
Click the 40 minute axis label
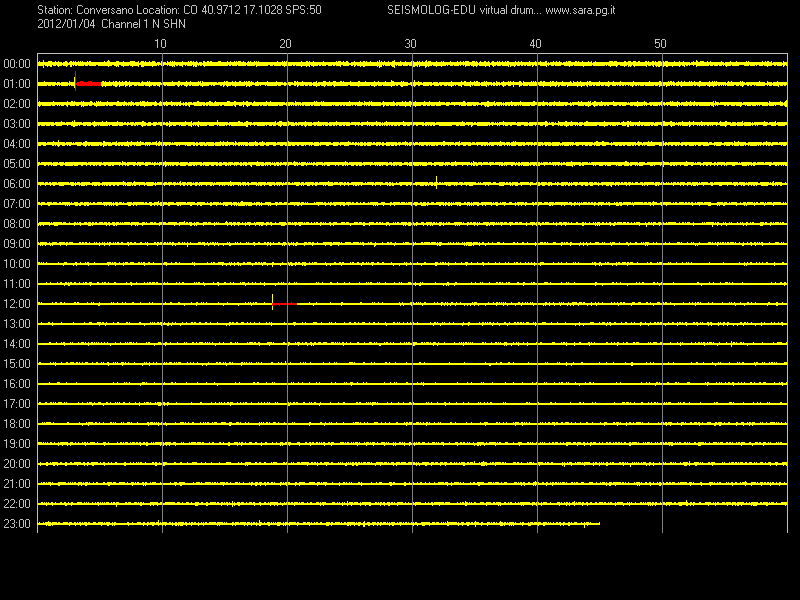(x=535, y=44)
